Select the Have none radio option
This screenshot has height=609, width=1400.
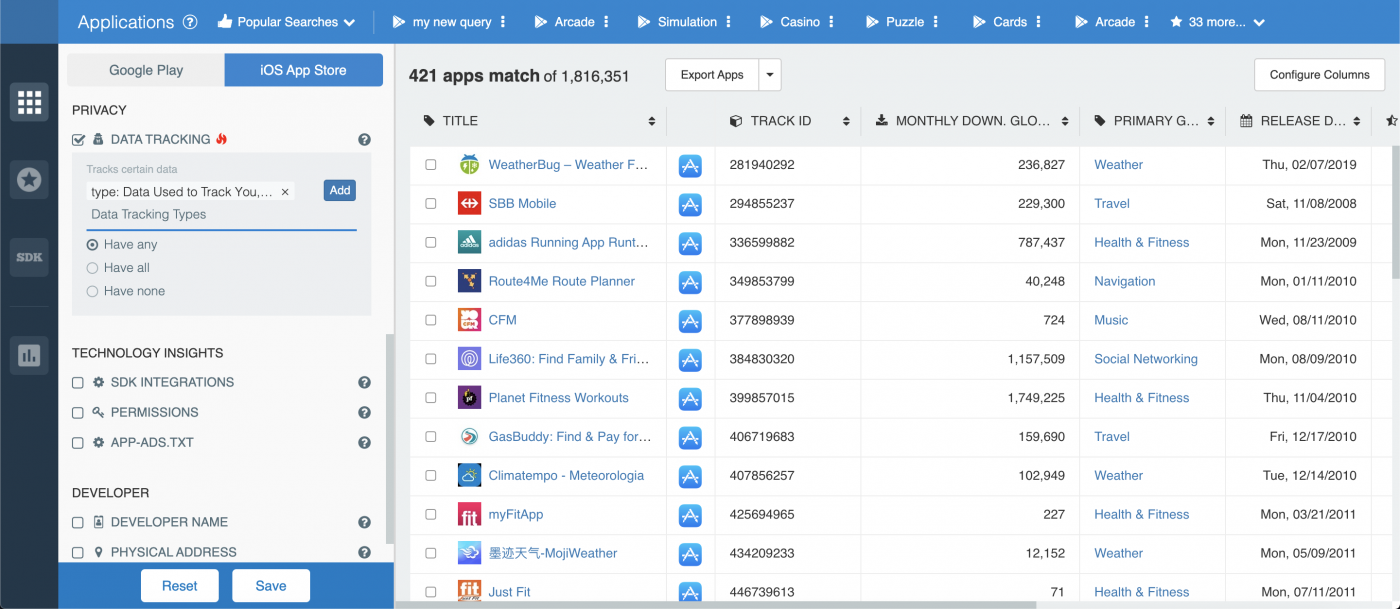point(93,291)
